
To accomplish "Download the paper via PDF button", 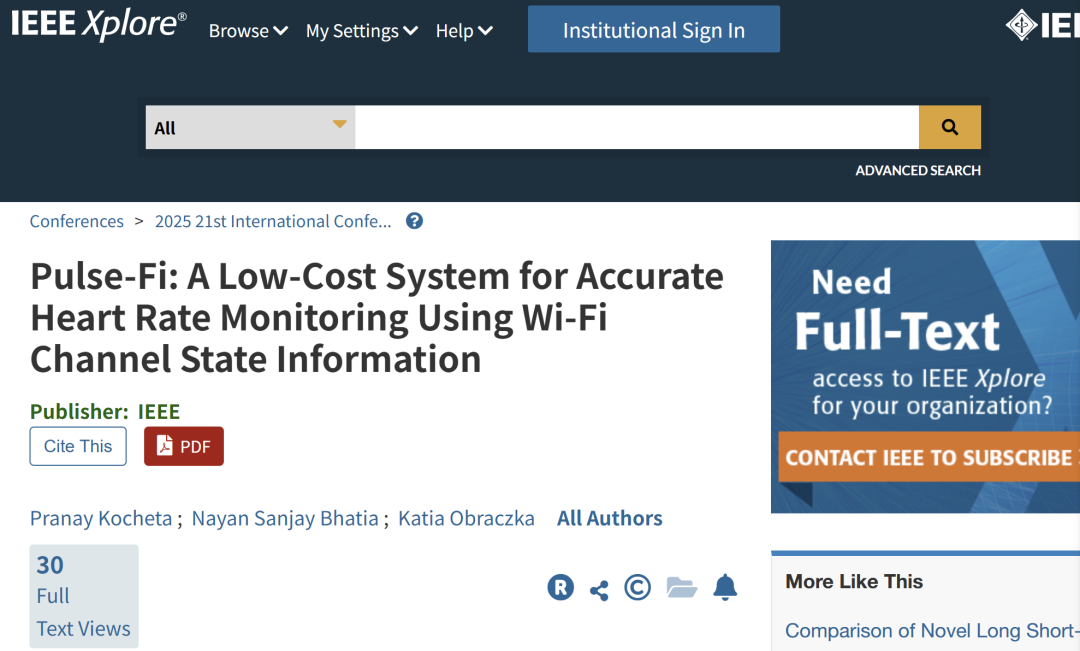I will [x=184, y=446].
